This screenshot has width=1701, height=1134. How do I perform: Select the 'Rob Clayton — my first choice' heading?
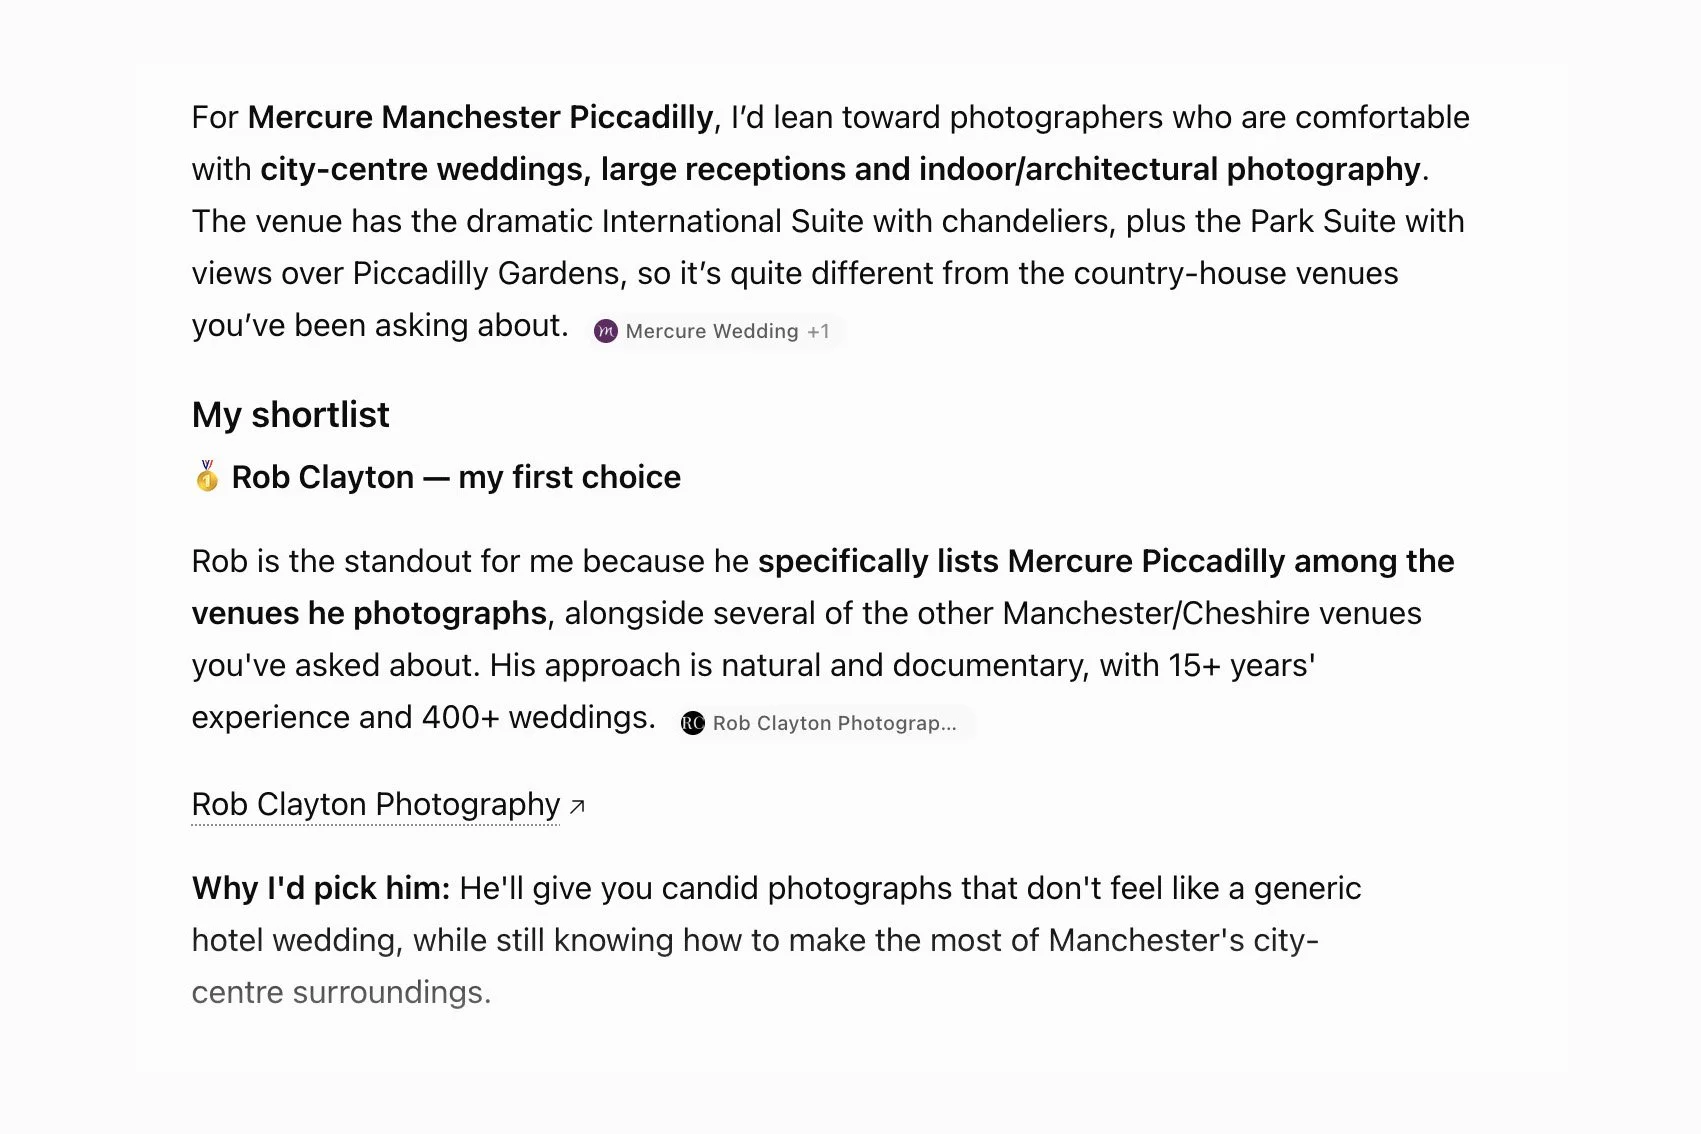tap(456, 477)
